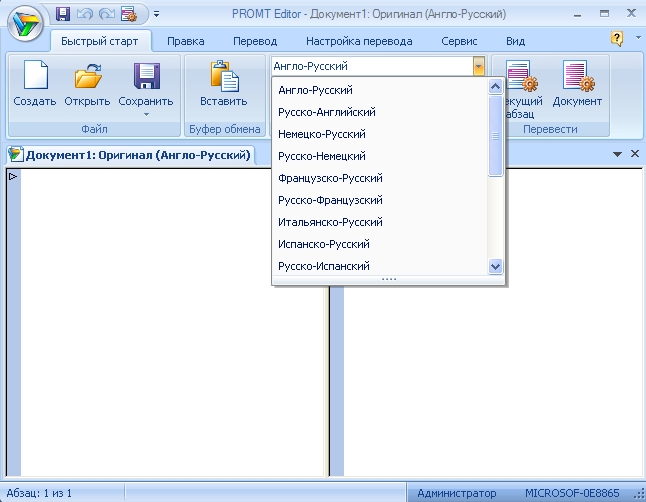Click the language list scroll down arrow
Viewport: 646px width, 502px height.
click(495, 267)
